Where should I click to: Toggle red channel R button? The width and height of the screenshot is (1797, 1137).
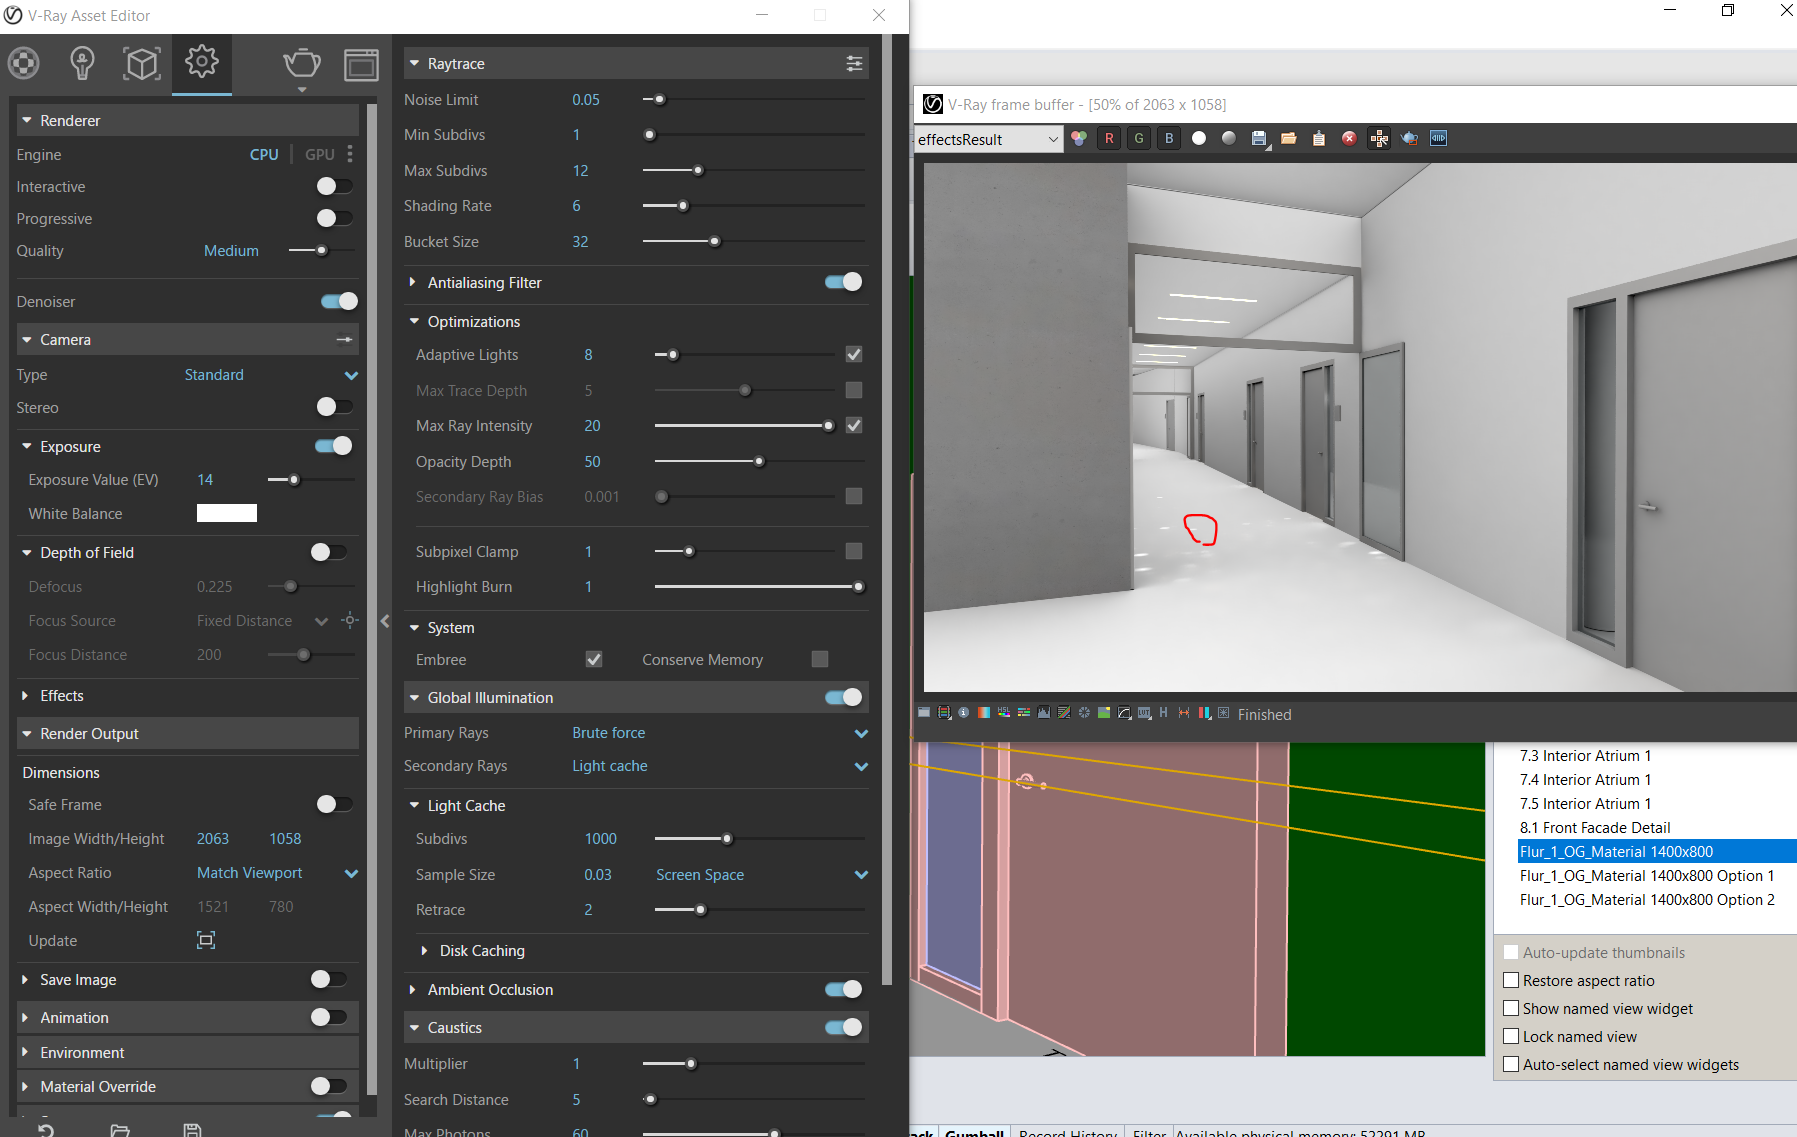(1109, 139)
